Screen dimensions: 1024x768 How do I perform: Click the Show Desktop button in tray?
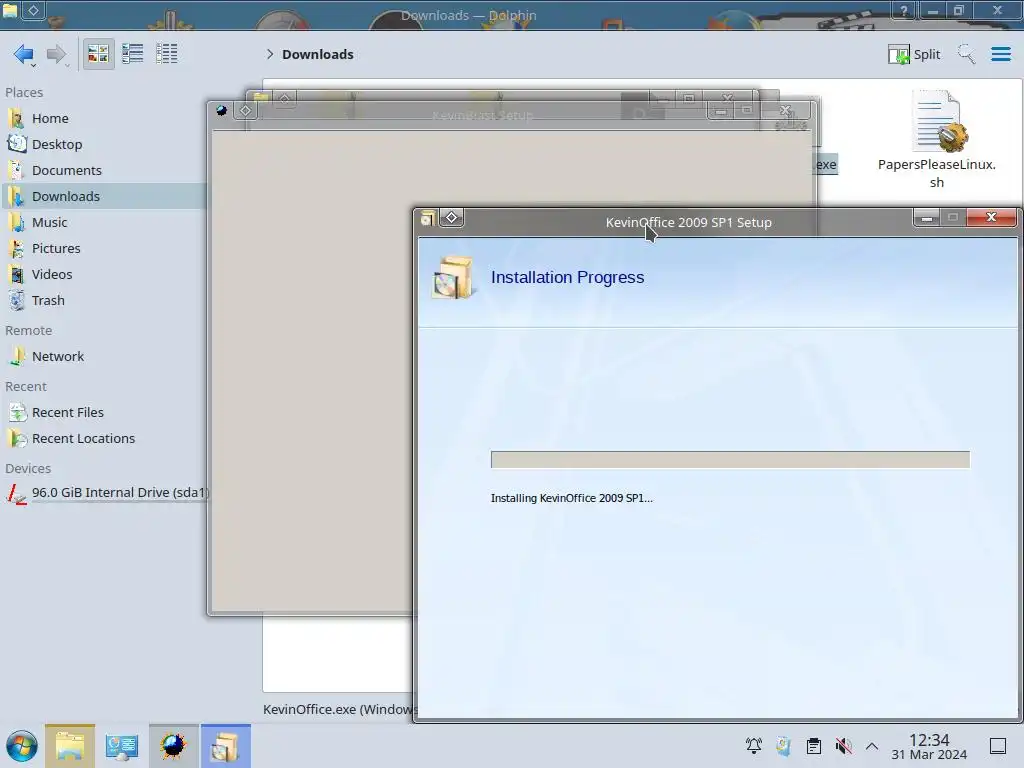pos(998,746)
